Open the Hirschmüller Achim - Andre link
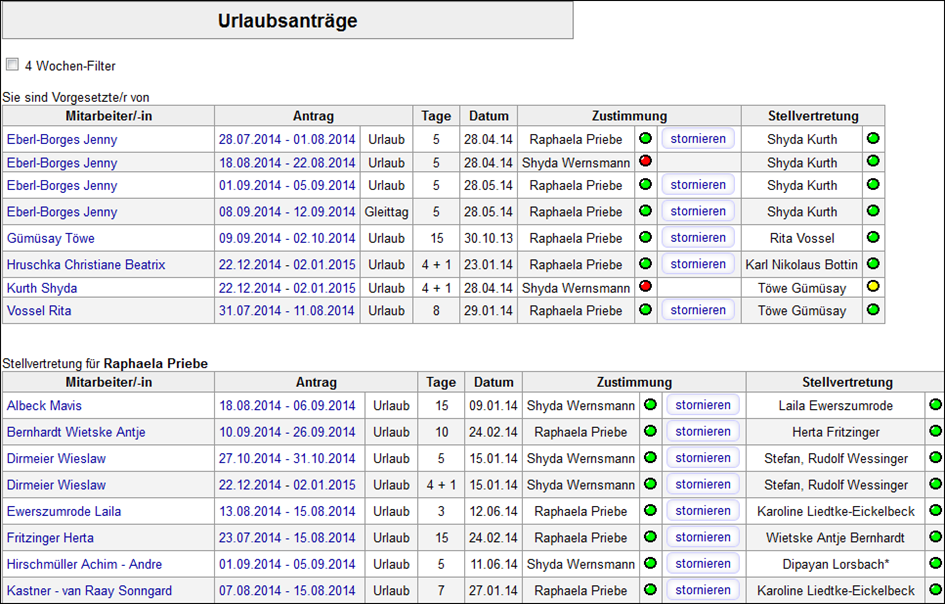The height and width of the screenshot is (604, 945). [84, 564]
